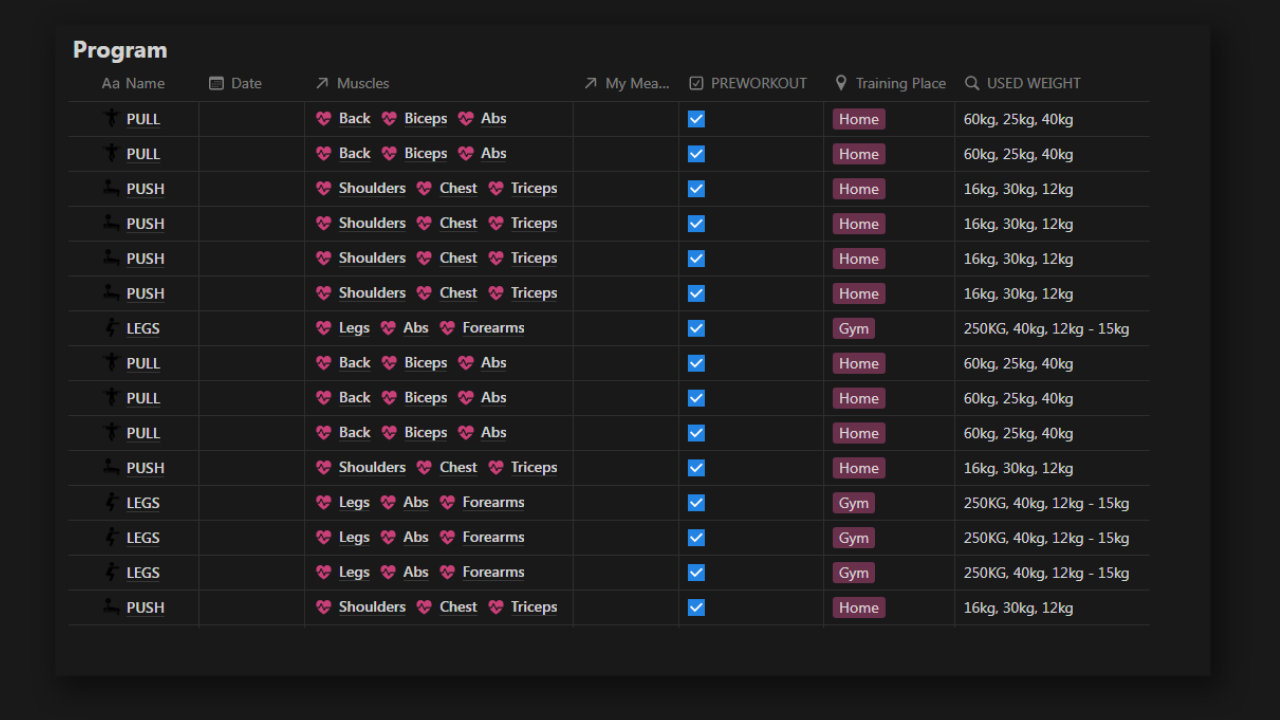Click the empty Date cell in first PULL row
Image resolution: width=1280 pixels, height=720 pixels.
(252, 119)
